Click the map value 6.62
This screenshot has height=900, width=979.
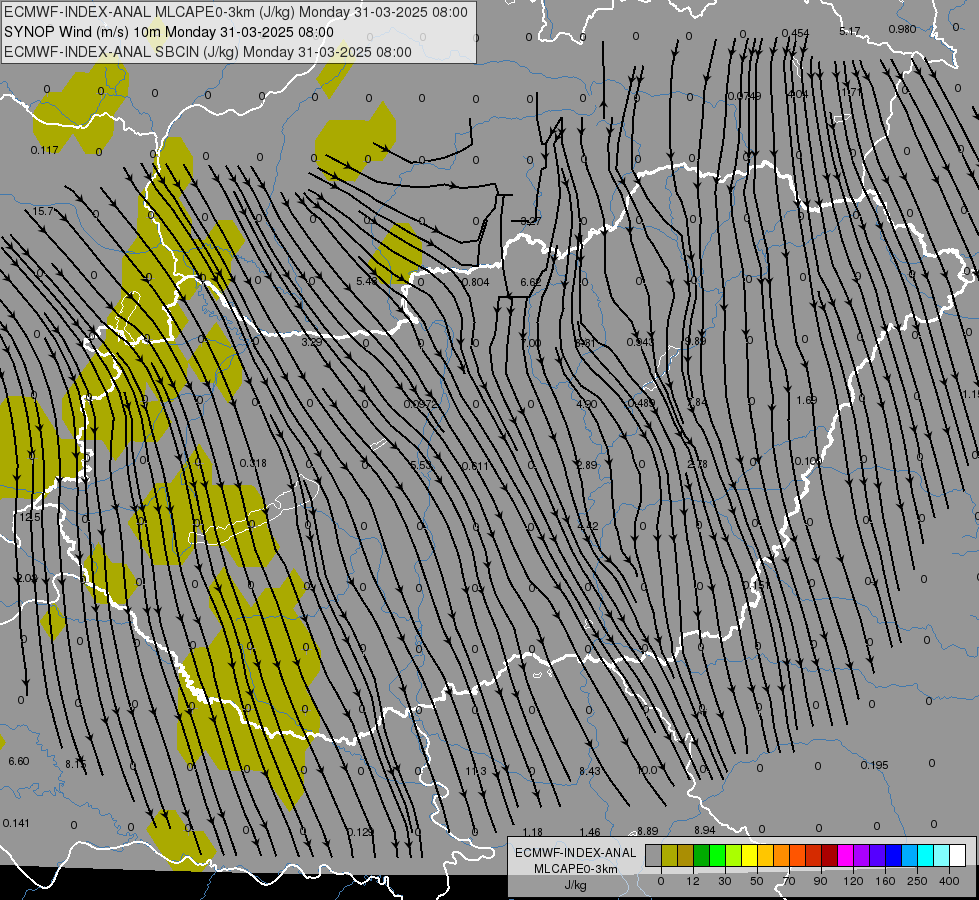(x=531, y=282)
